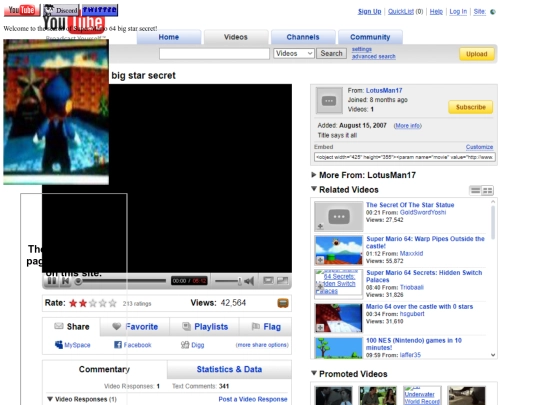Click the Search button
This screenshot has height=405, width=540.
(331, 53)
